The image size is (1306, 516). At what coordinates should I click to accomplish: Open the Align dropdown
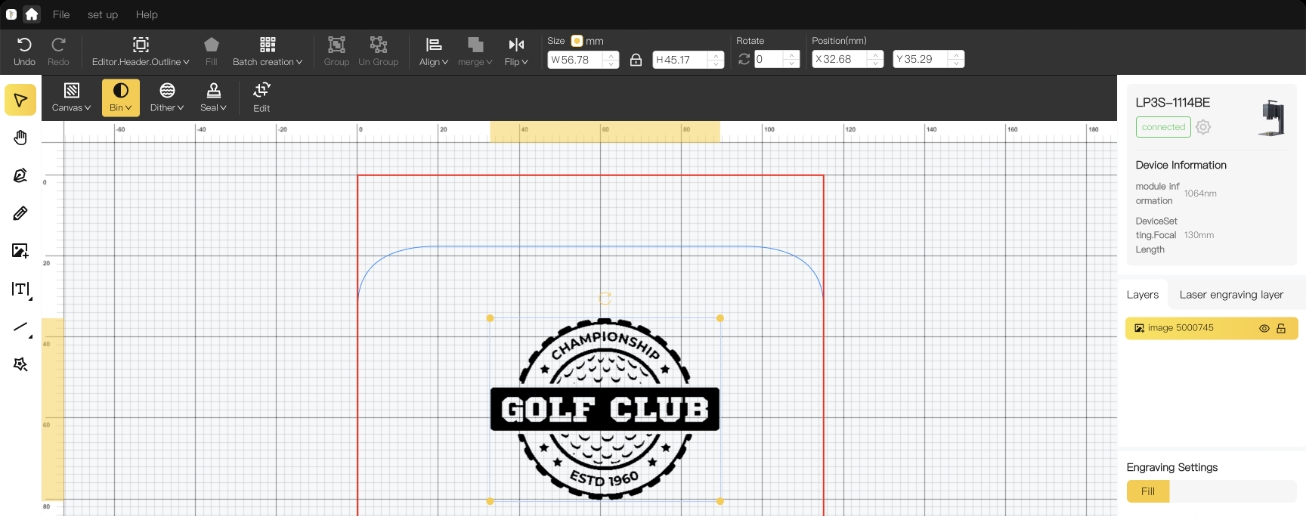pos(433,51)
